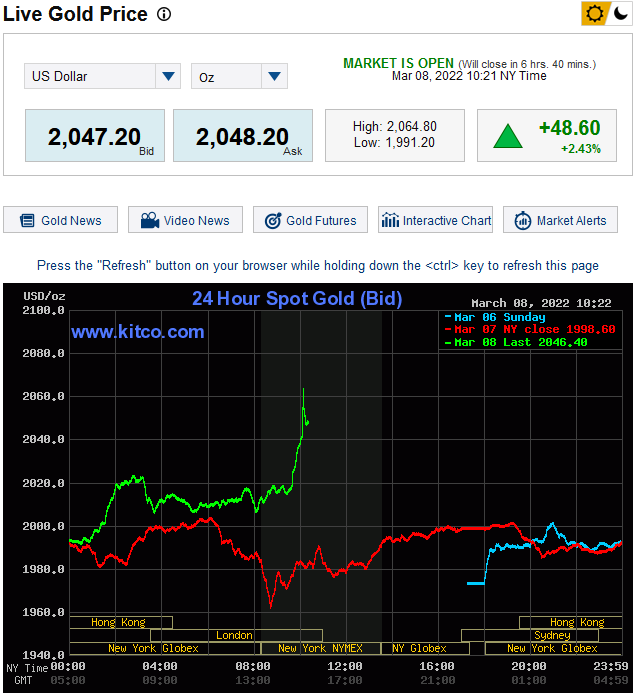Click the Mar 06 Sunday legend entry

tap(495, 317)
